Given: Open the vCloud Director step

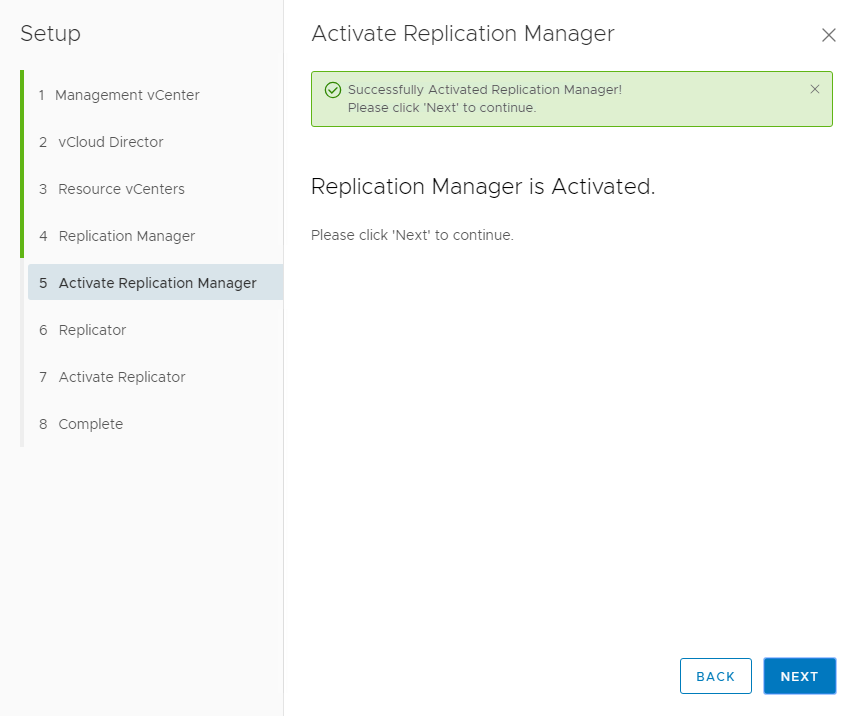Looking at the screenshot, I should pyautogui.click(x=110, y=142).
